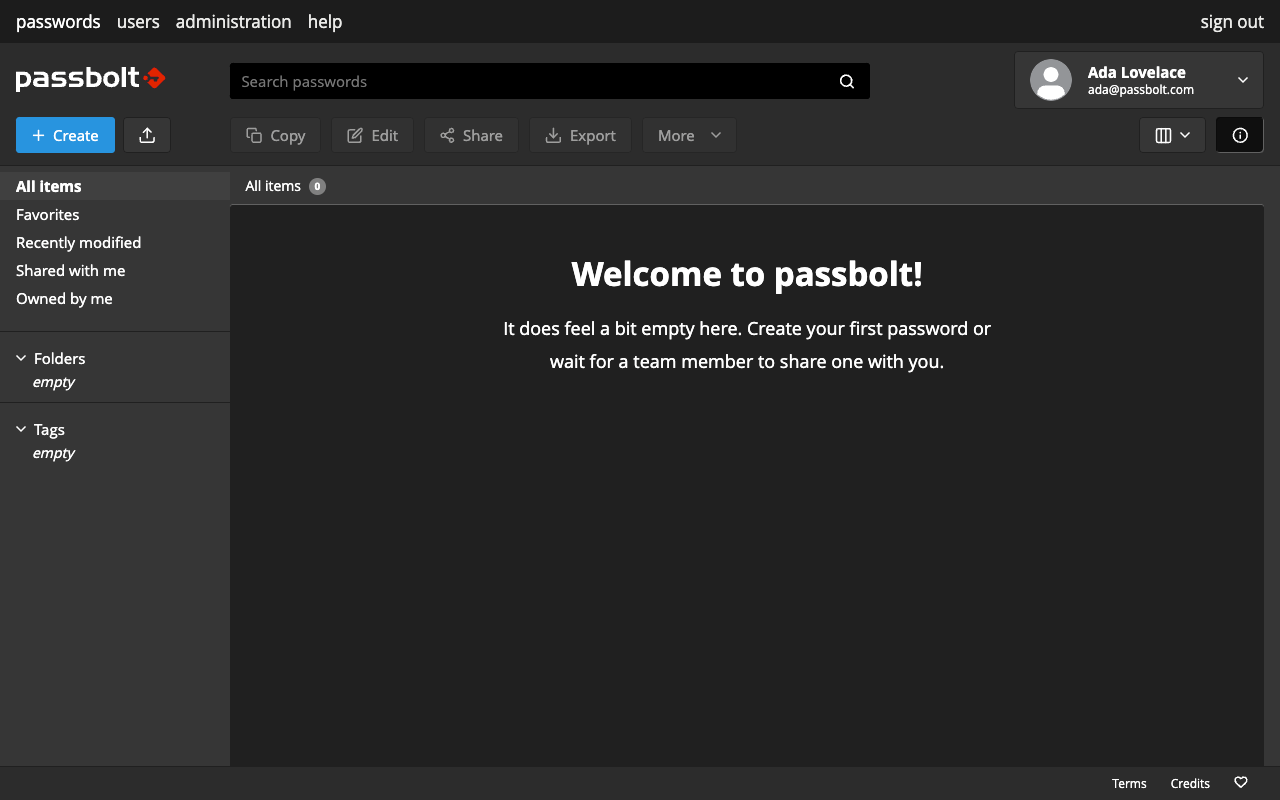Click the Create button
The image size is (1280, 800).
65,135
